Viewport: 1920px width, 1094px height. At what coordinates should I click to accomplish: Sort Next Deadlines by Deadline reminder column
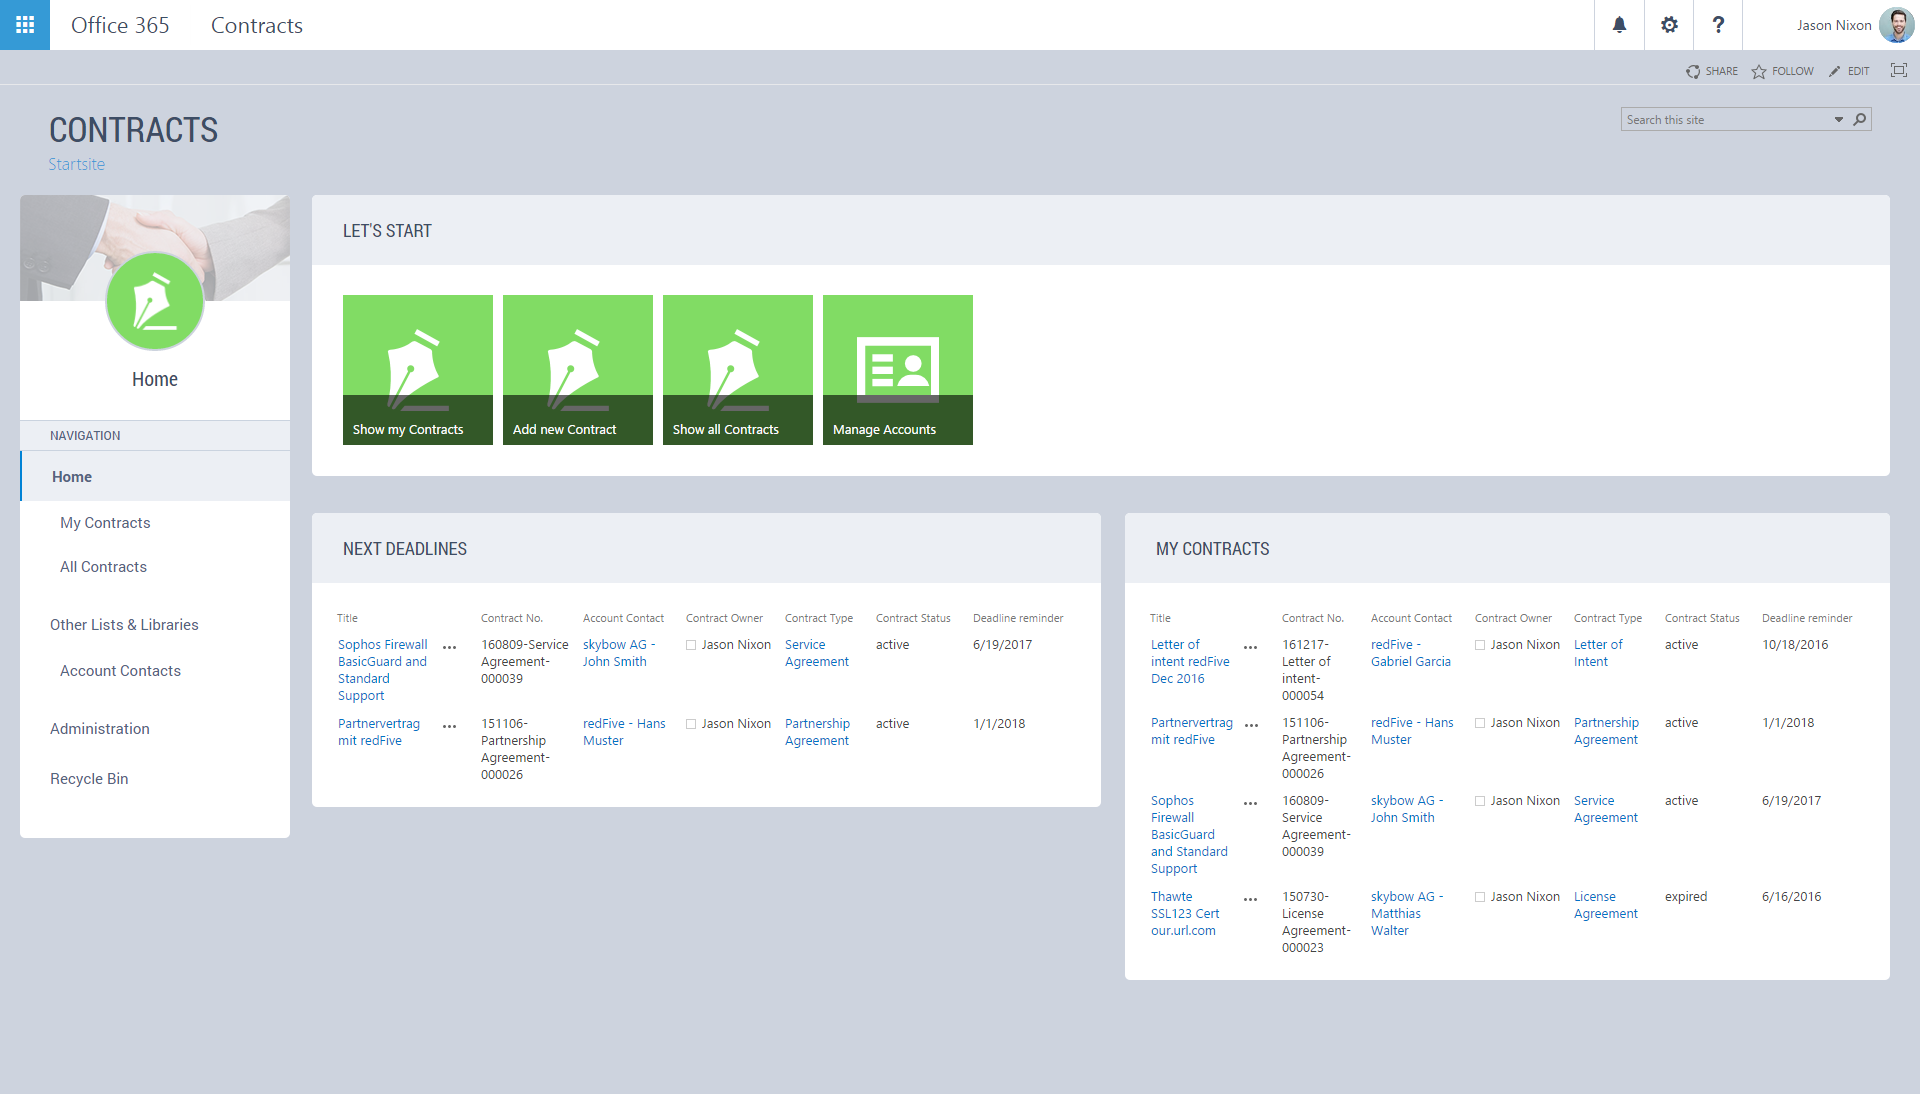[x=1018, y=618]
